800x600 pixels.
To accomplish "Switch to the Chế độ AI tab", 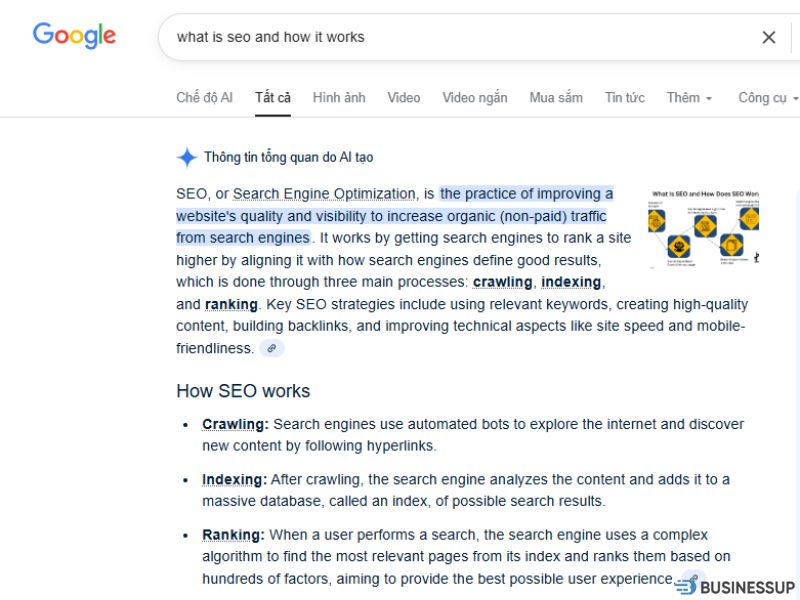I will point(204,97).
